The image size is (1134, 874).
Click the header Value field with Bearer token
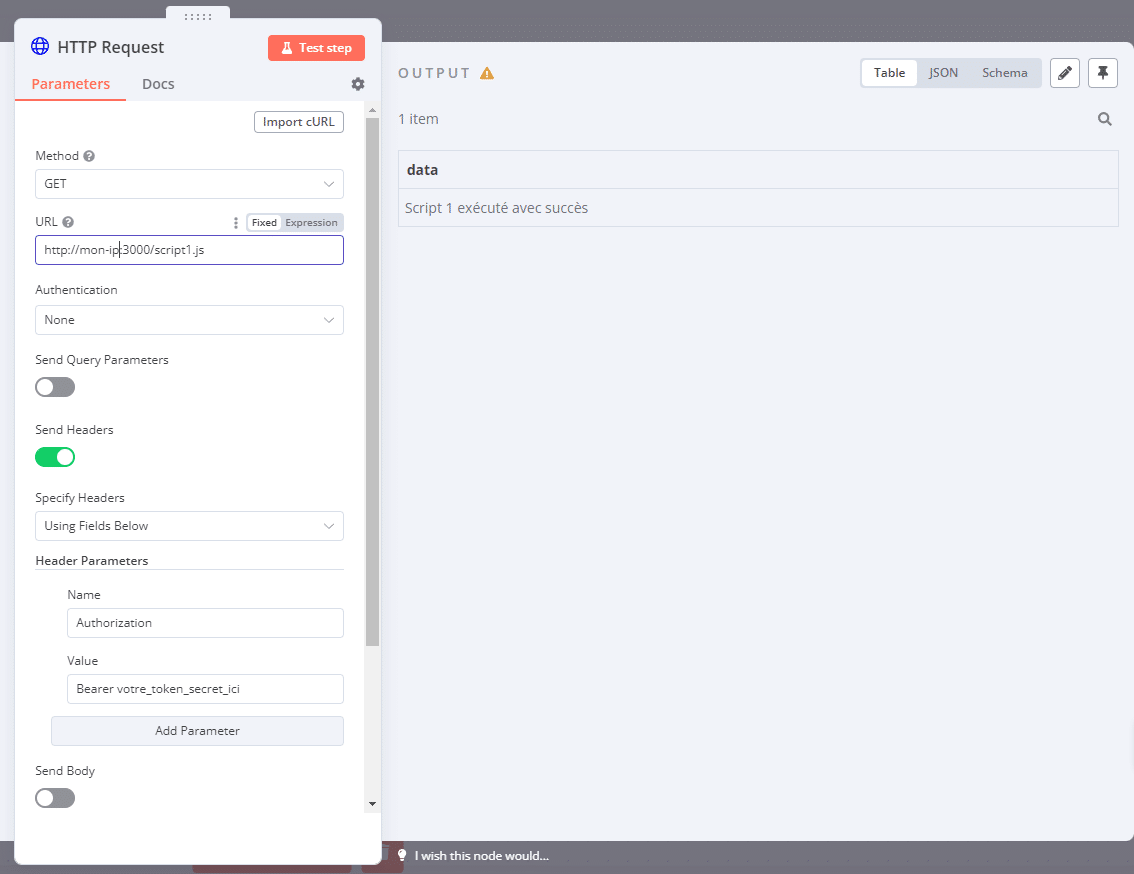click(205, 689)
